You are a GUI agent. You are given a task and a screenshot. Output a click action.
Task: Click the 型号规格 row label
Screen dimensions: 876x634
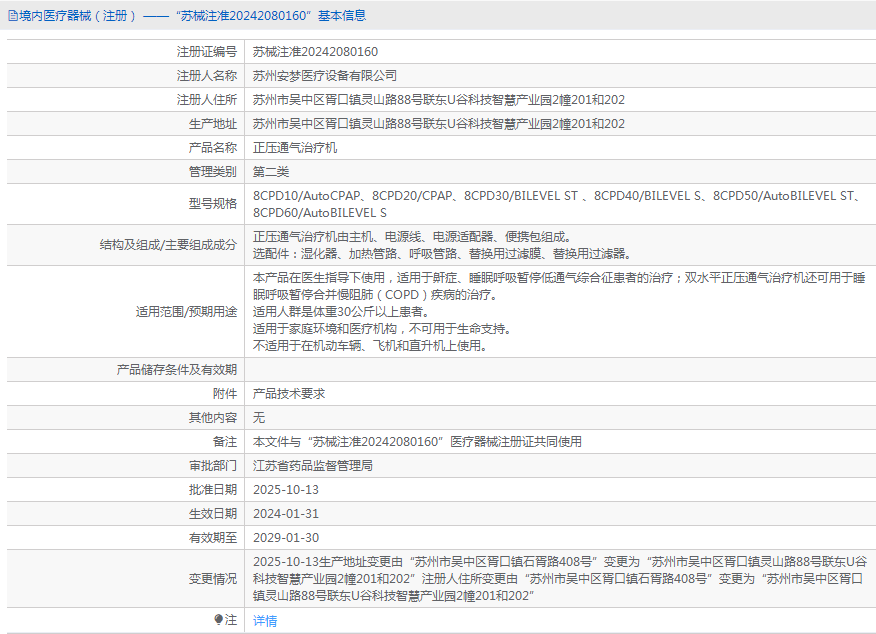tap(213, 204)
